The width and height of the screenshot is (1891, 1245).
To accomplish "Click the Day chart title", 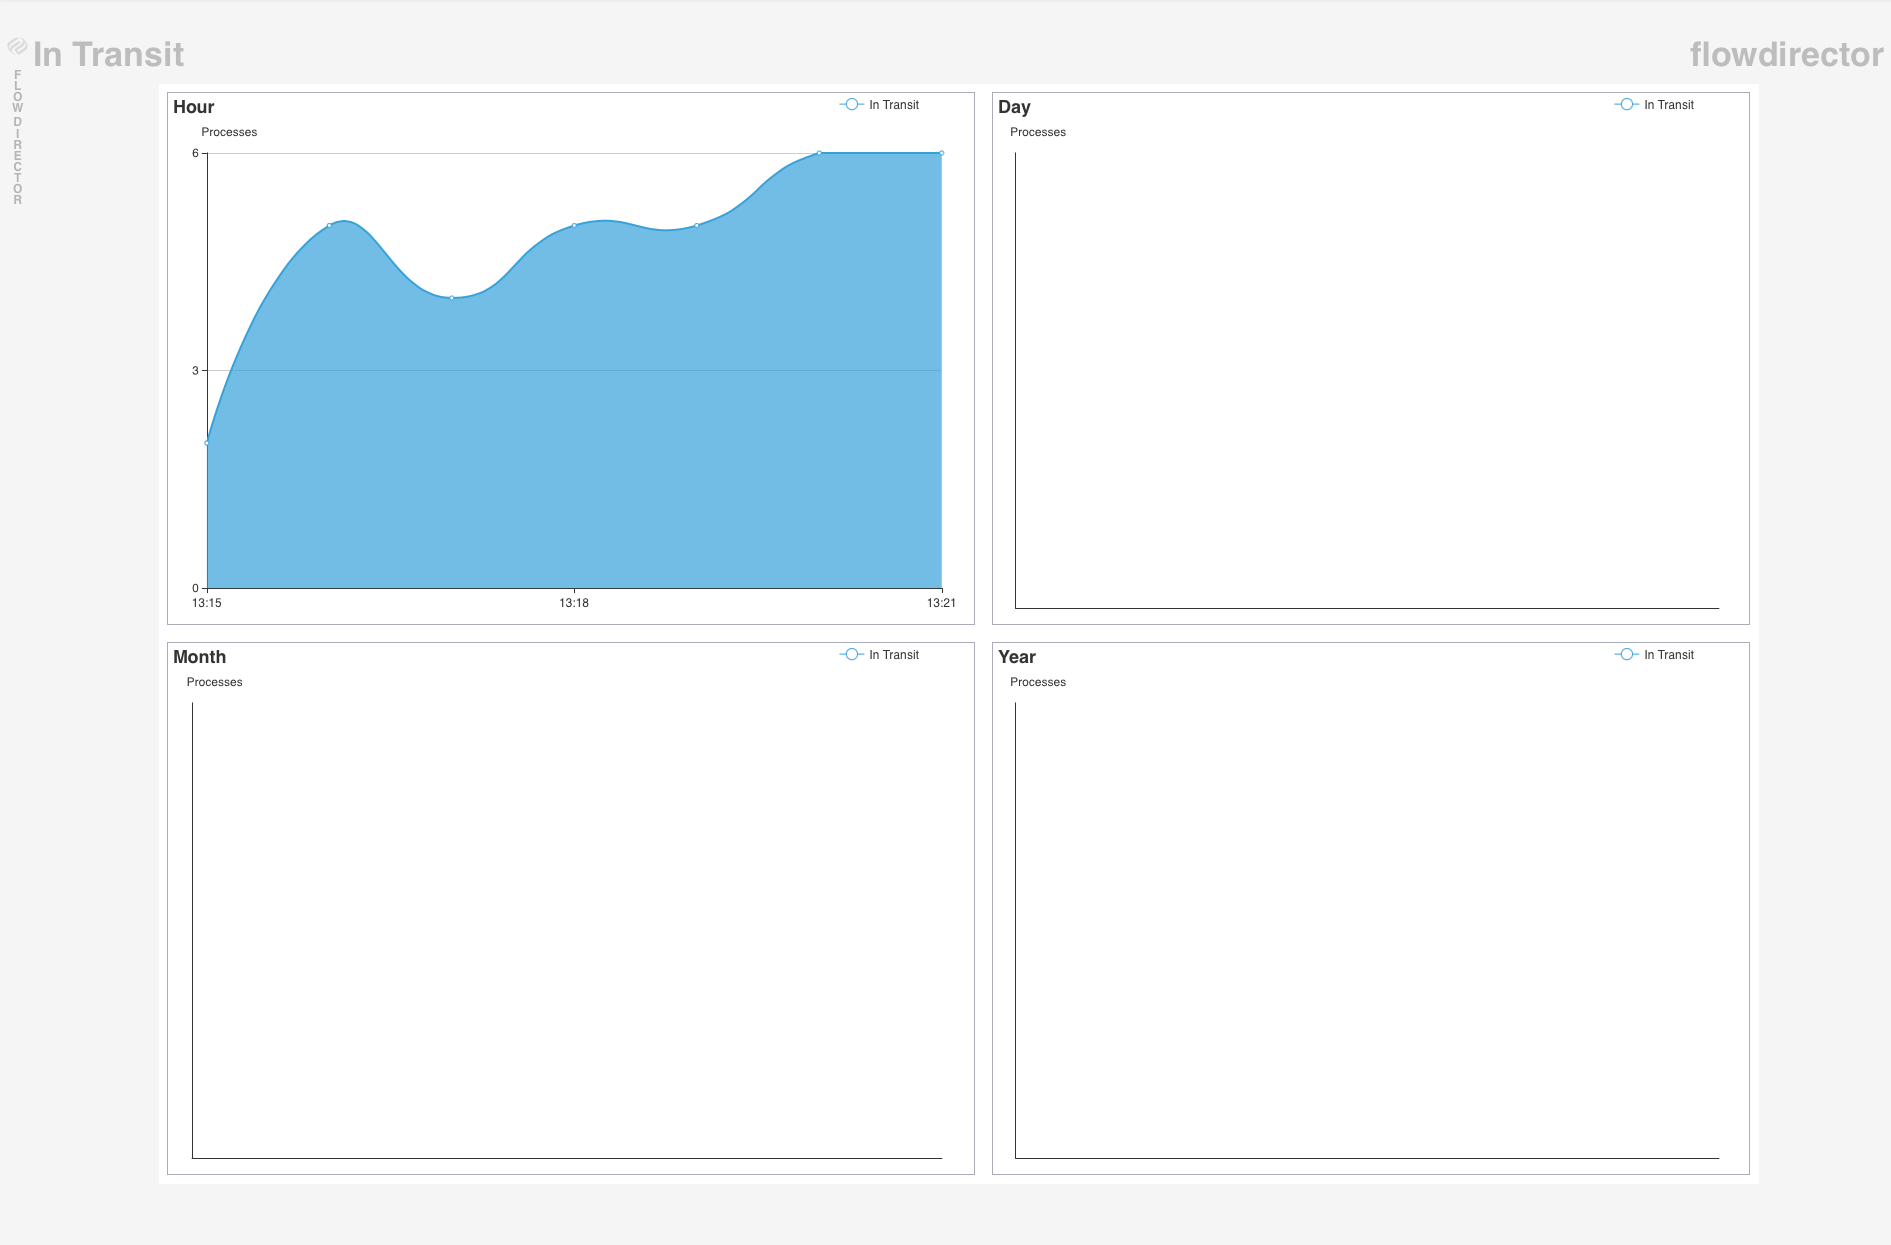I will (1014, 107).
